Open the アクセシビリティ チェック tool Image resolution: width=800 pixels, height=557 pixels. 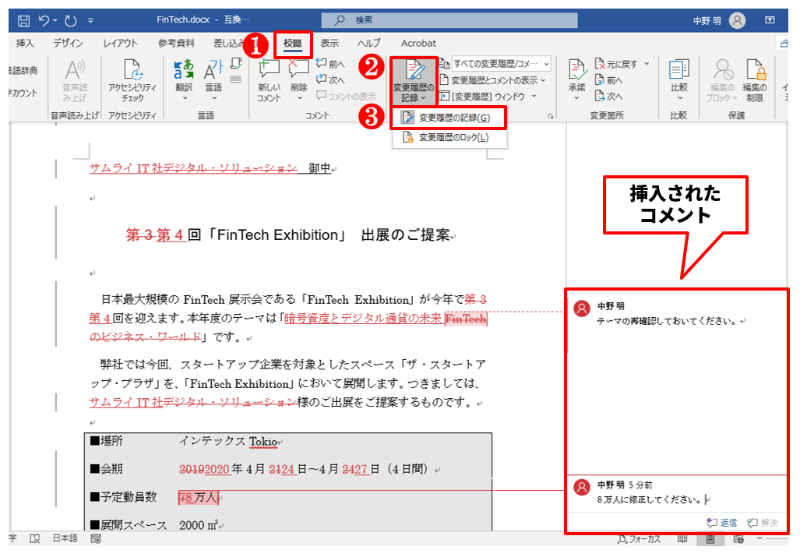[132, 80]
